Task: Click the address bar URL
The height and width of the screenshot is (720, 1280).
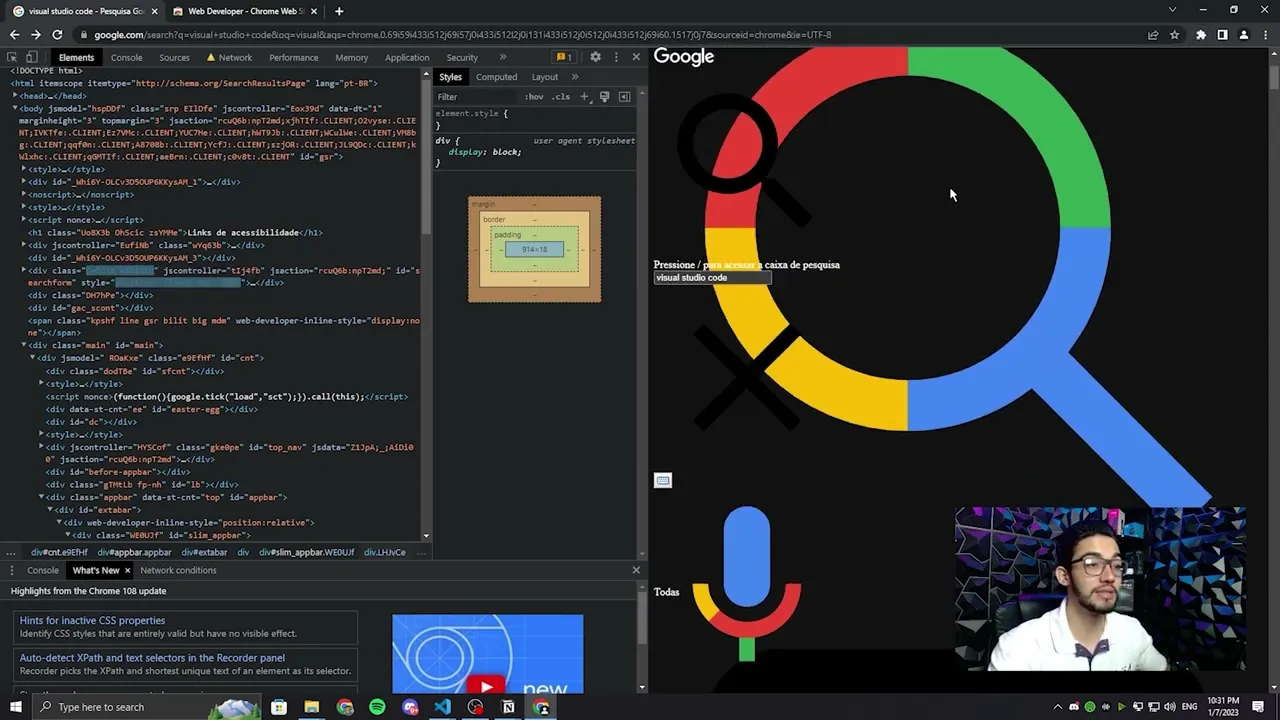Action: click(x=462, y=35)
